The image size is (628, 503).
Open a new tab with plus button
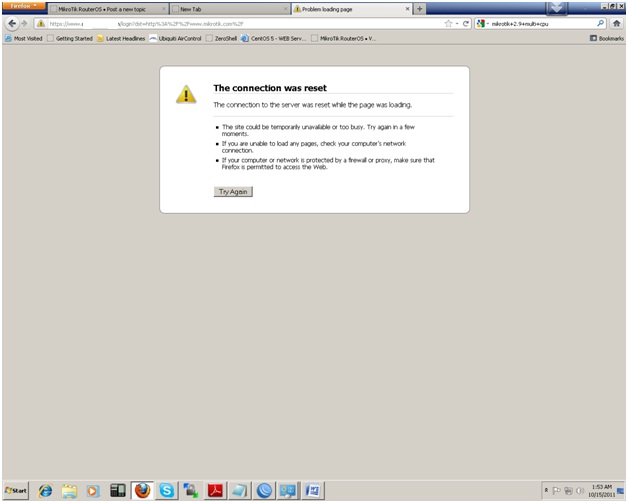click(x=419, y=9)
